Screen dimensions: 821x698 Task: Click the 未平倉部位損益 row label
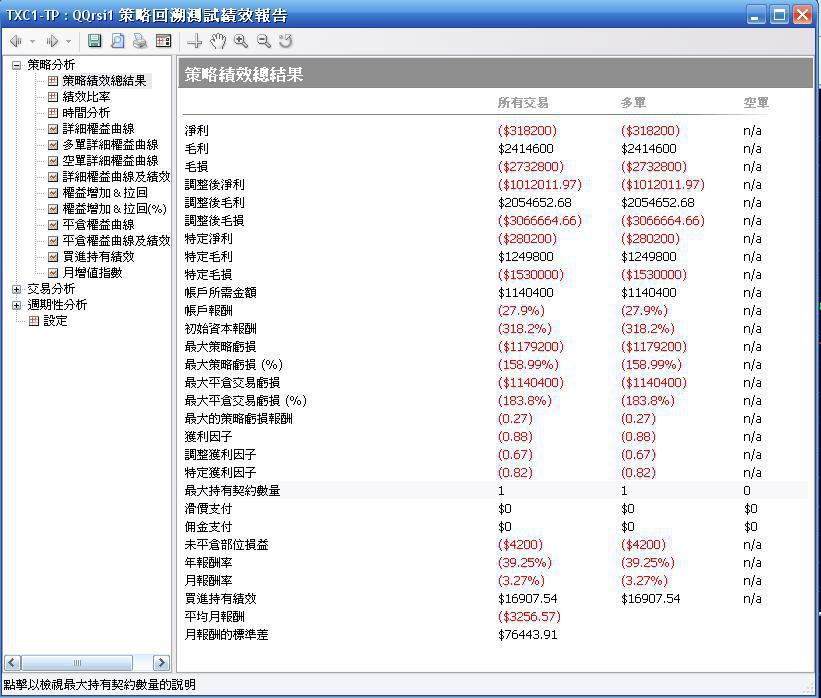click(227, 545)
